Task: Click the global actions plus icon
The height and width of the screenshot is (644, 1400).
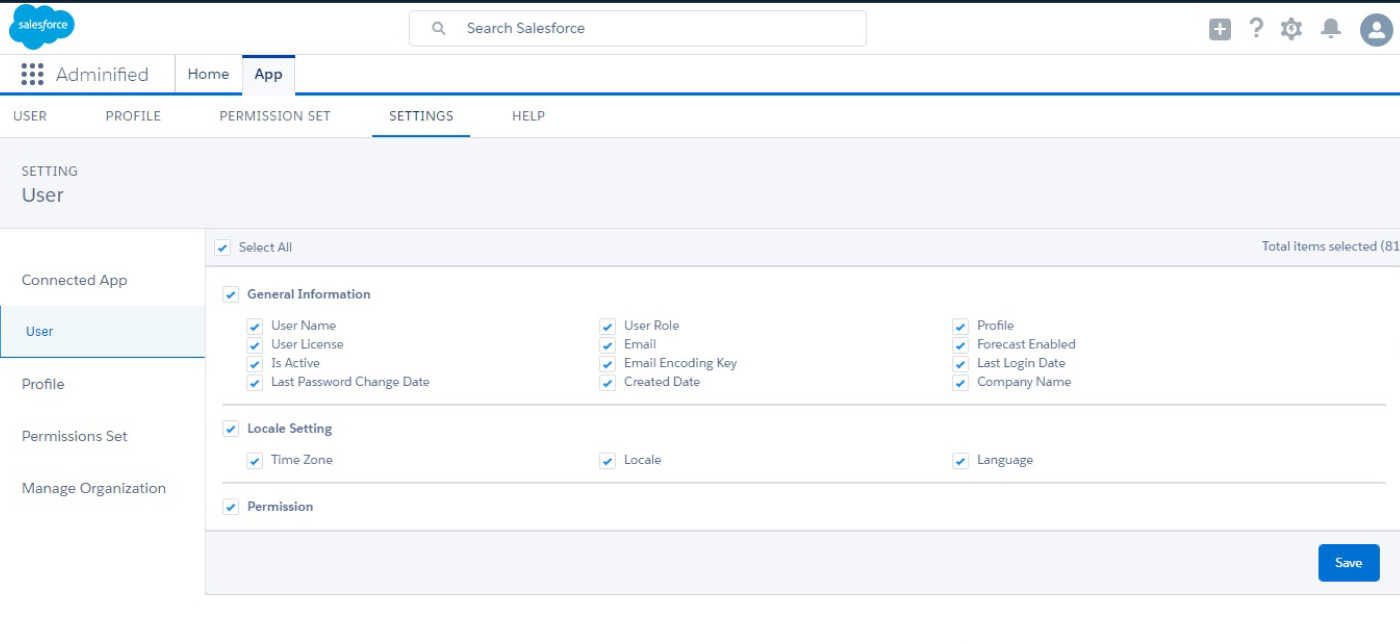Action: pyautogui.click(x=1220, y=29)
